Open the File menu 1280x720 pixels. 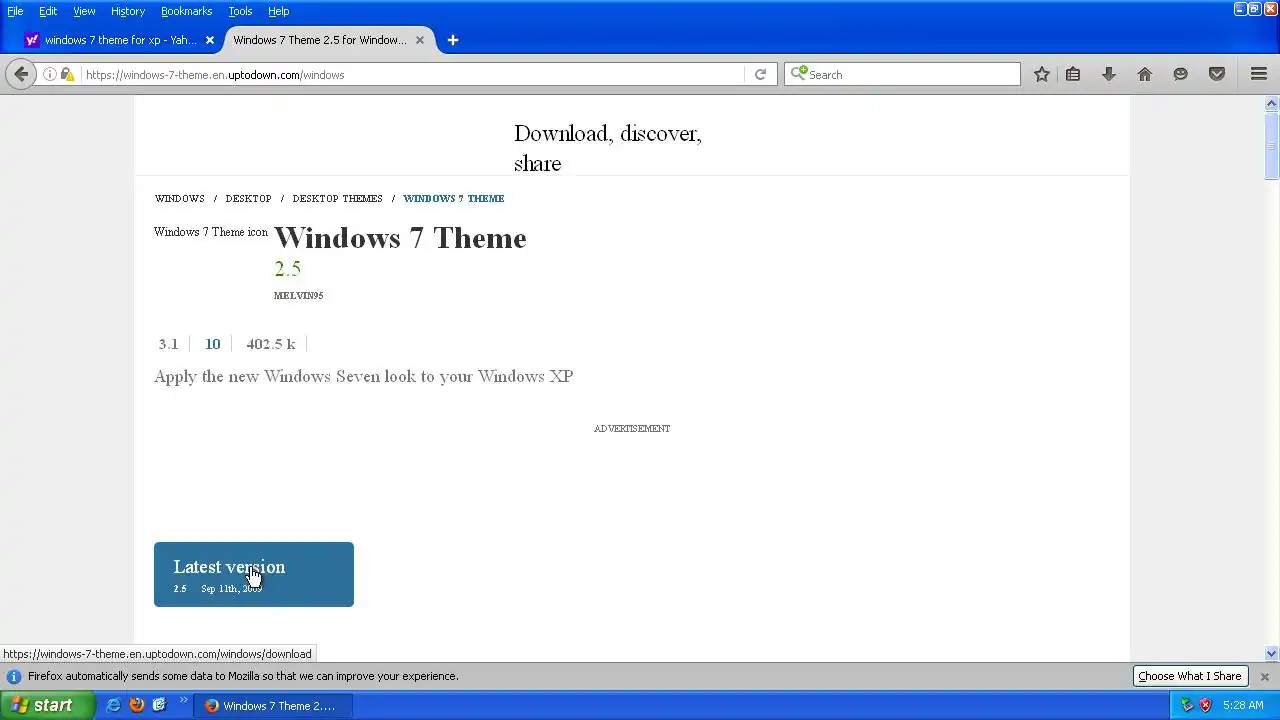[15, 11]
